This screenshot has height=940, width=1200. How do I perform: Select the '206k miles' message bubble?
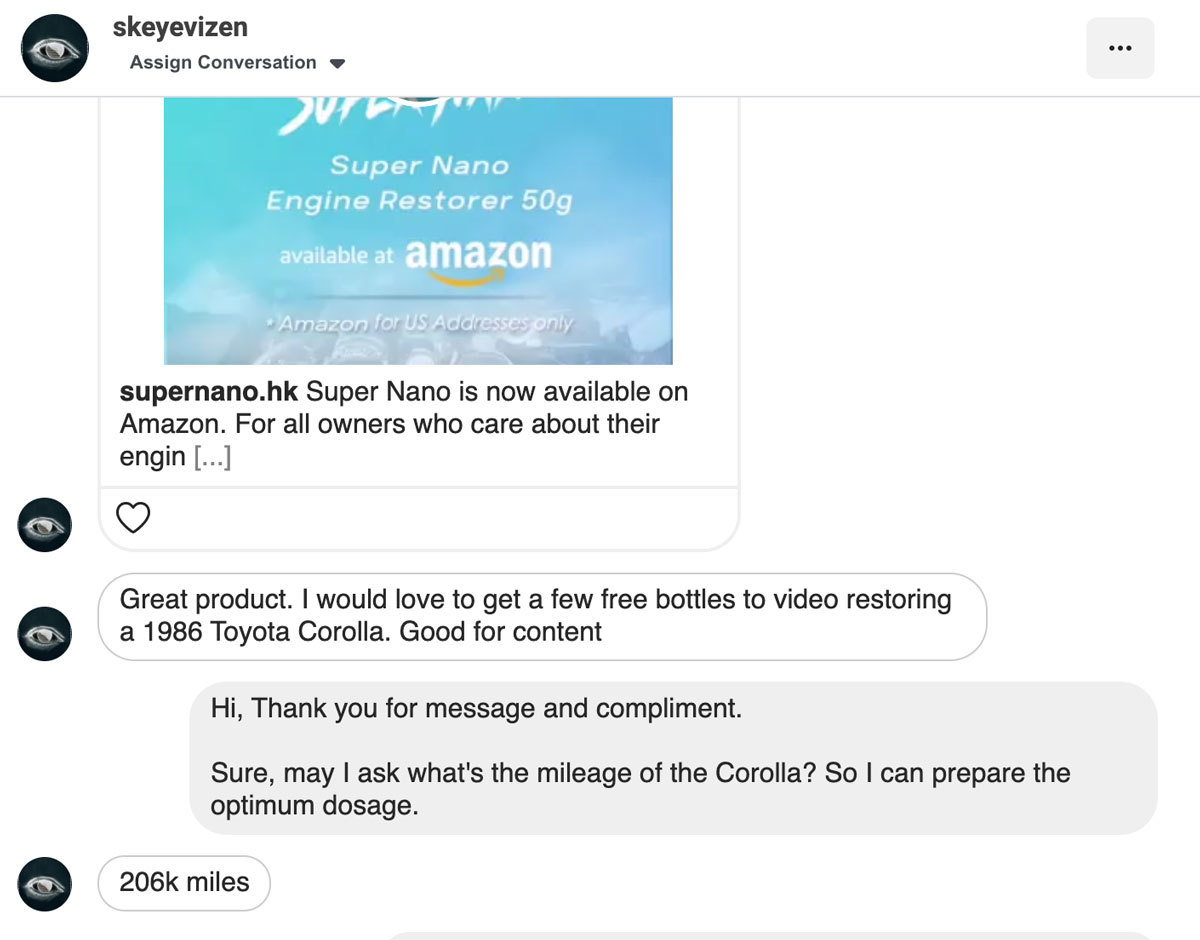click(x=183, y=882)
